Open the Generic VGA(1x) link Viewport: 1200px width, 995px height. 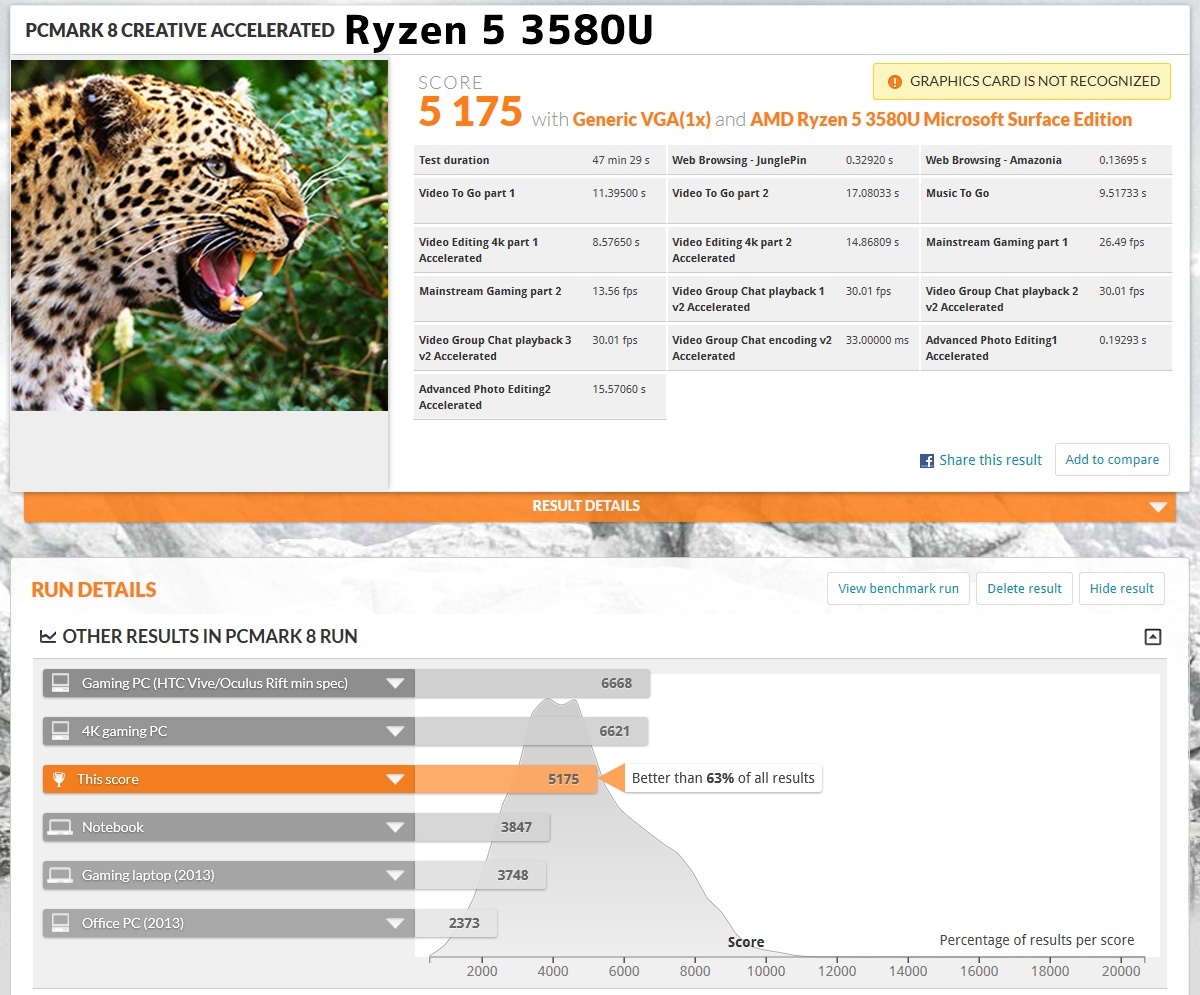click(641, 120)
